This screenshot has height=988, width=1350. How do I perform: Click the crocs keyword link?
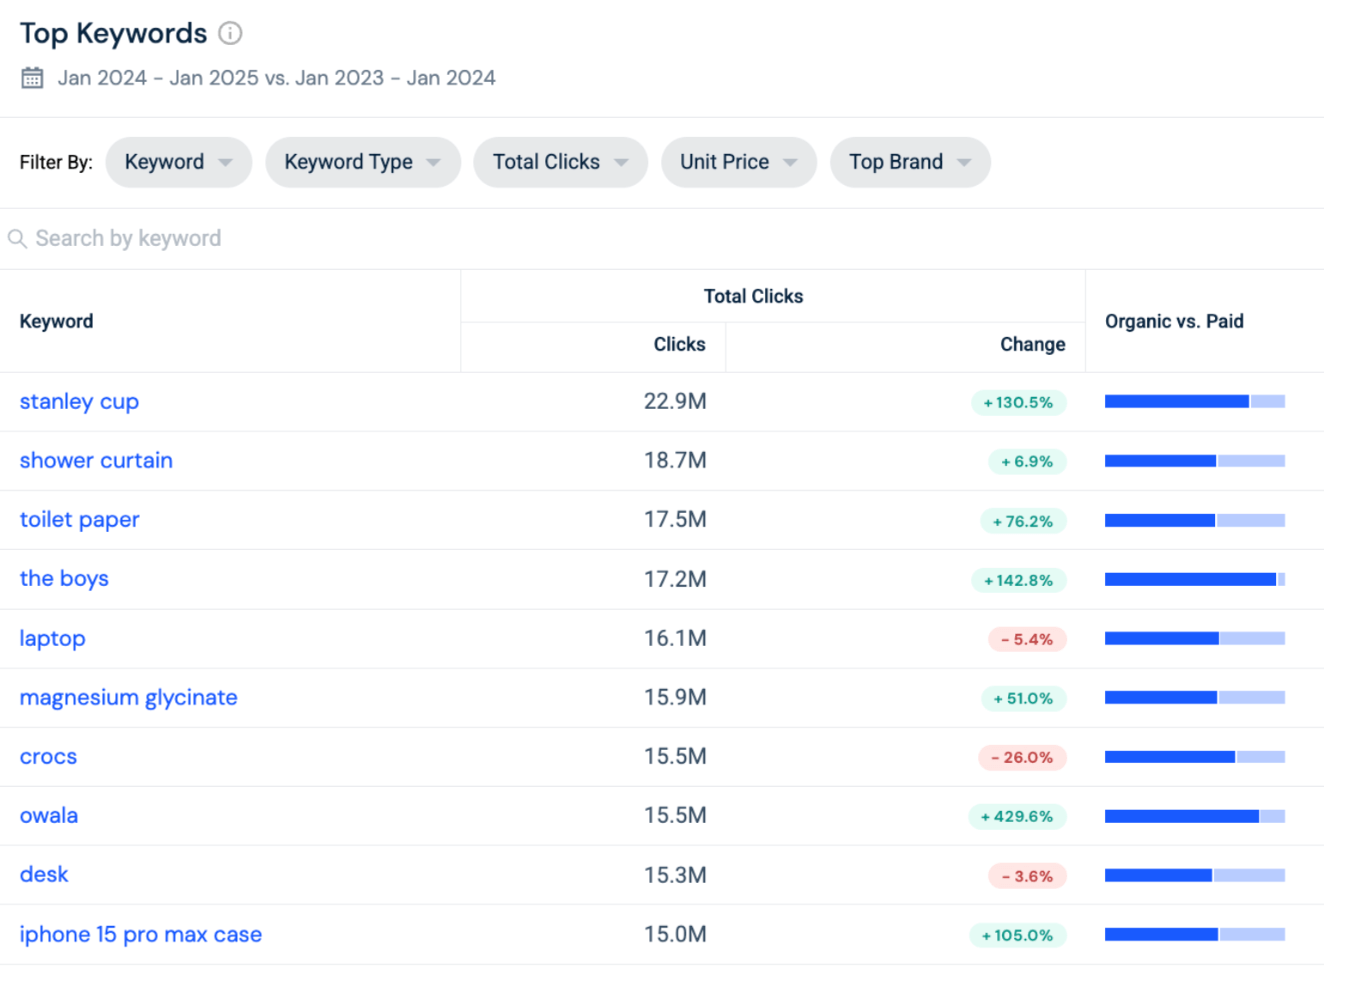(48, 757)
